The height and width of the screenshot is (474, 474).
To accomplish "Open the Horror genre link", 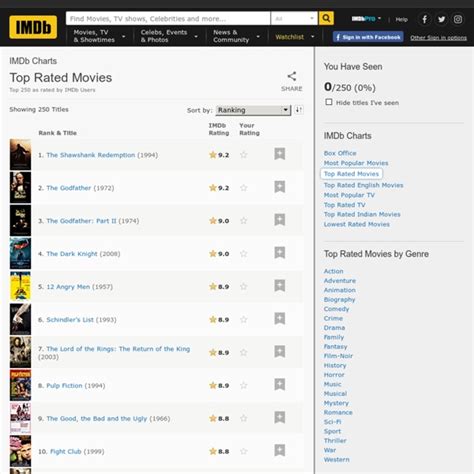I will [x=334, y=375].
